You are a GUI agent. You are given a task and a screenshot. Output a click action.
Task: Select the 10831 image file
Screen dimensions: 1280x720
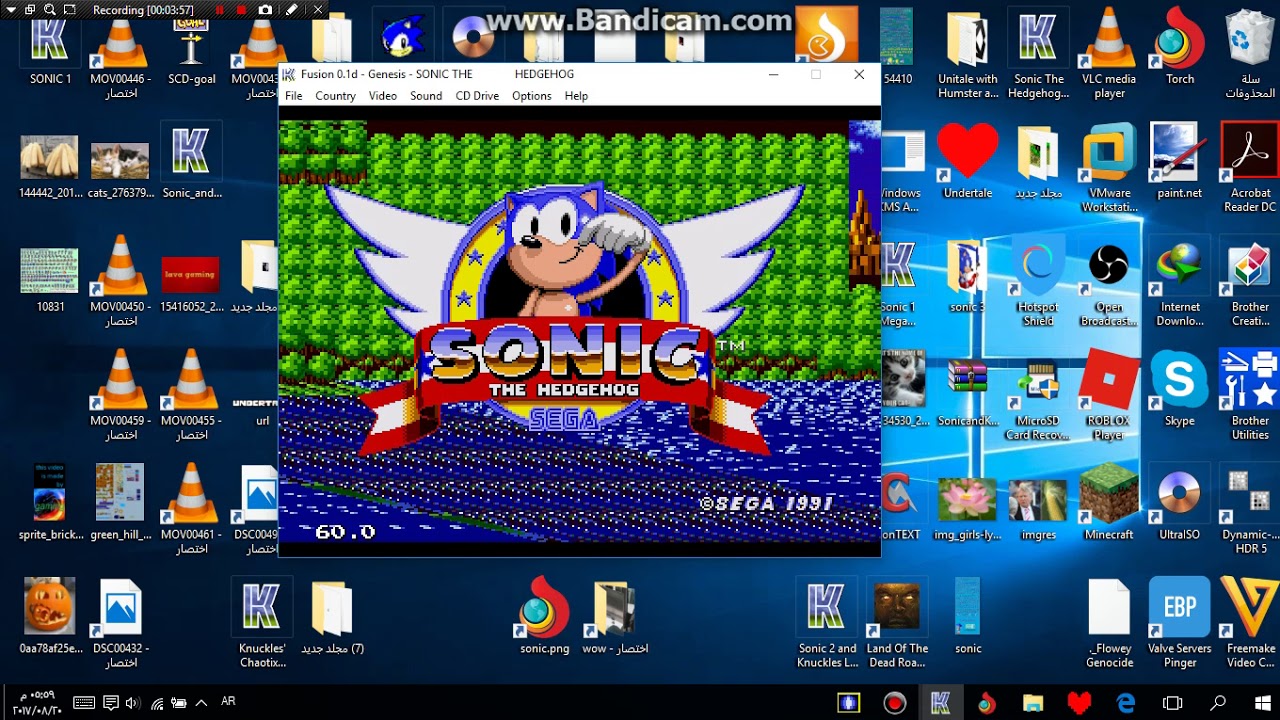pyautogui.click(x=50, y=279)
